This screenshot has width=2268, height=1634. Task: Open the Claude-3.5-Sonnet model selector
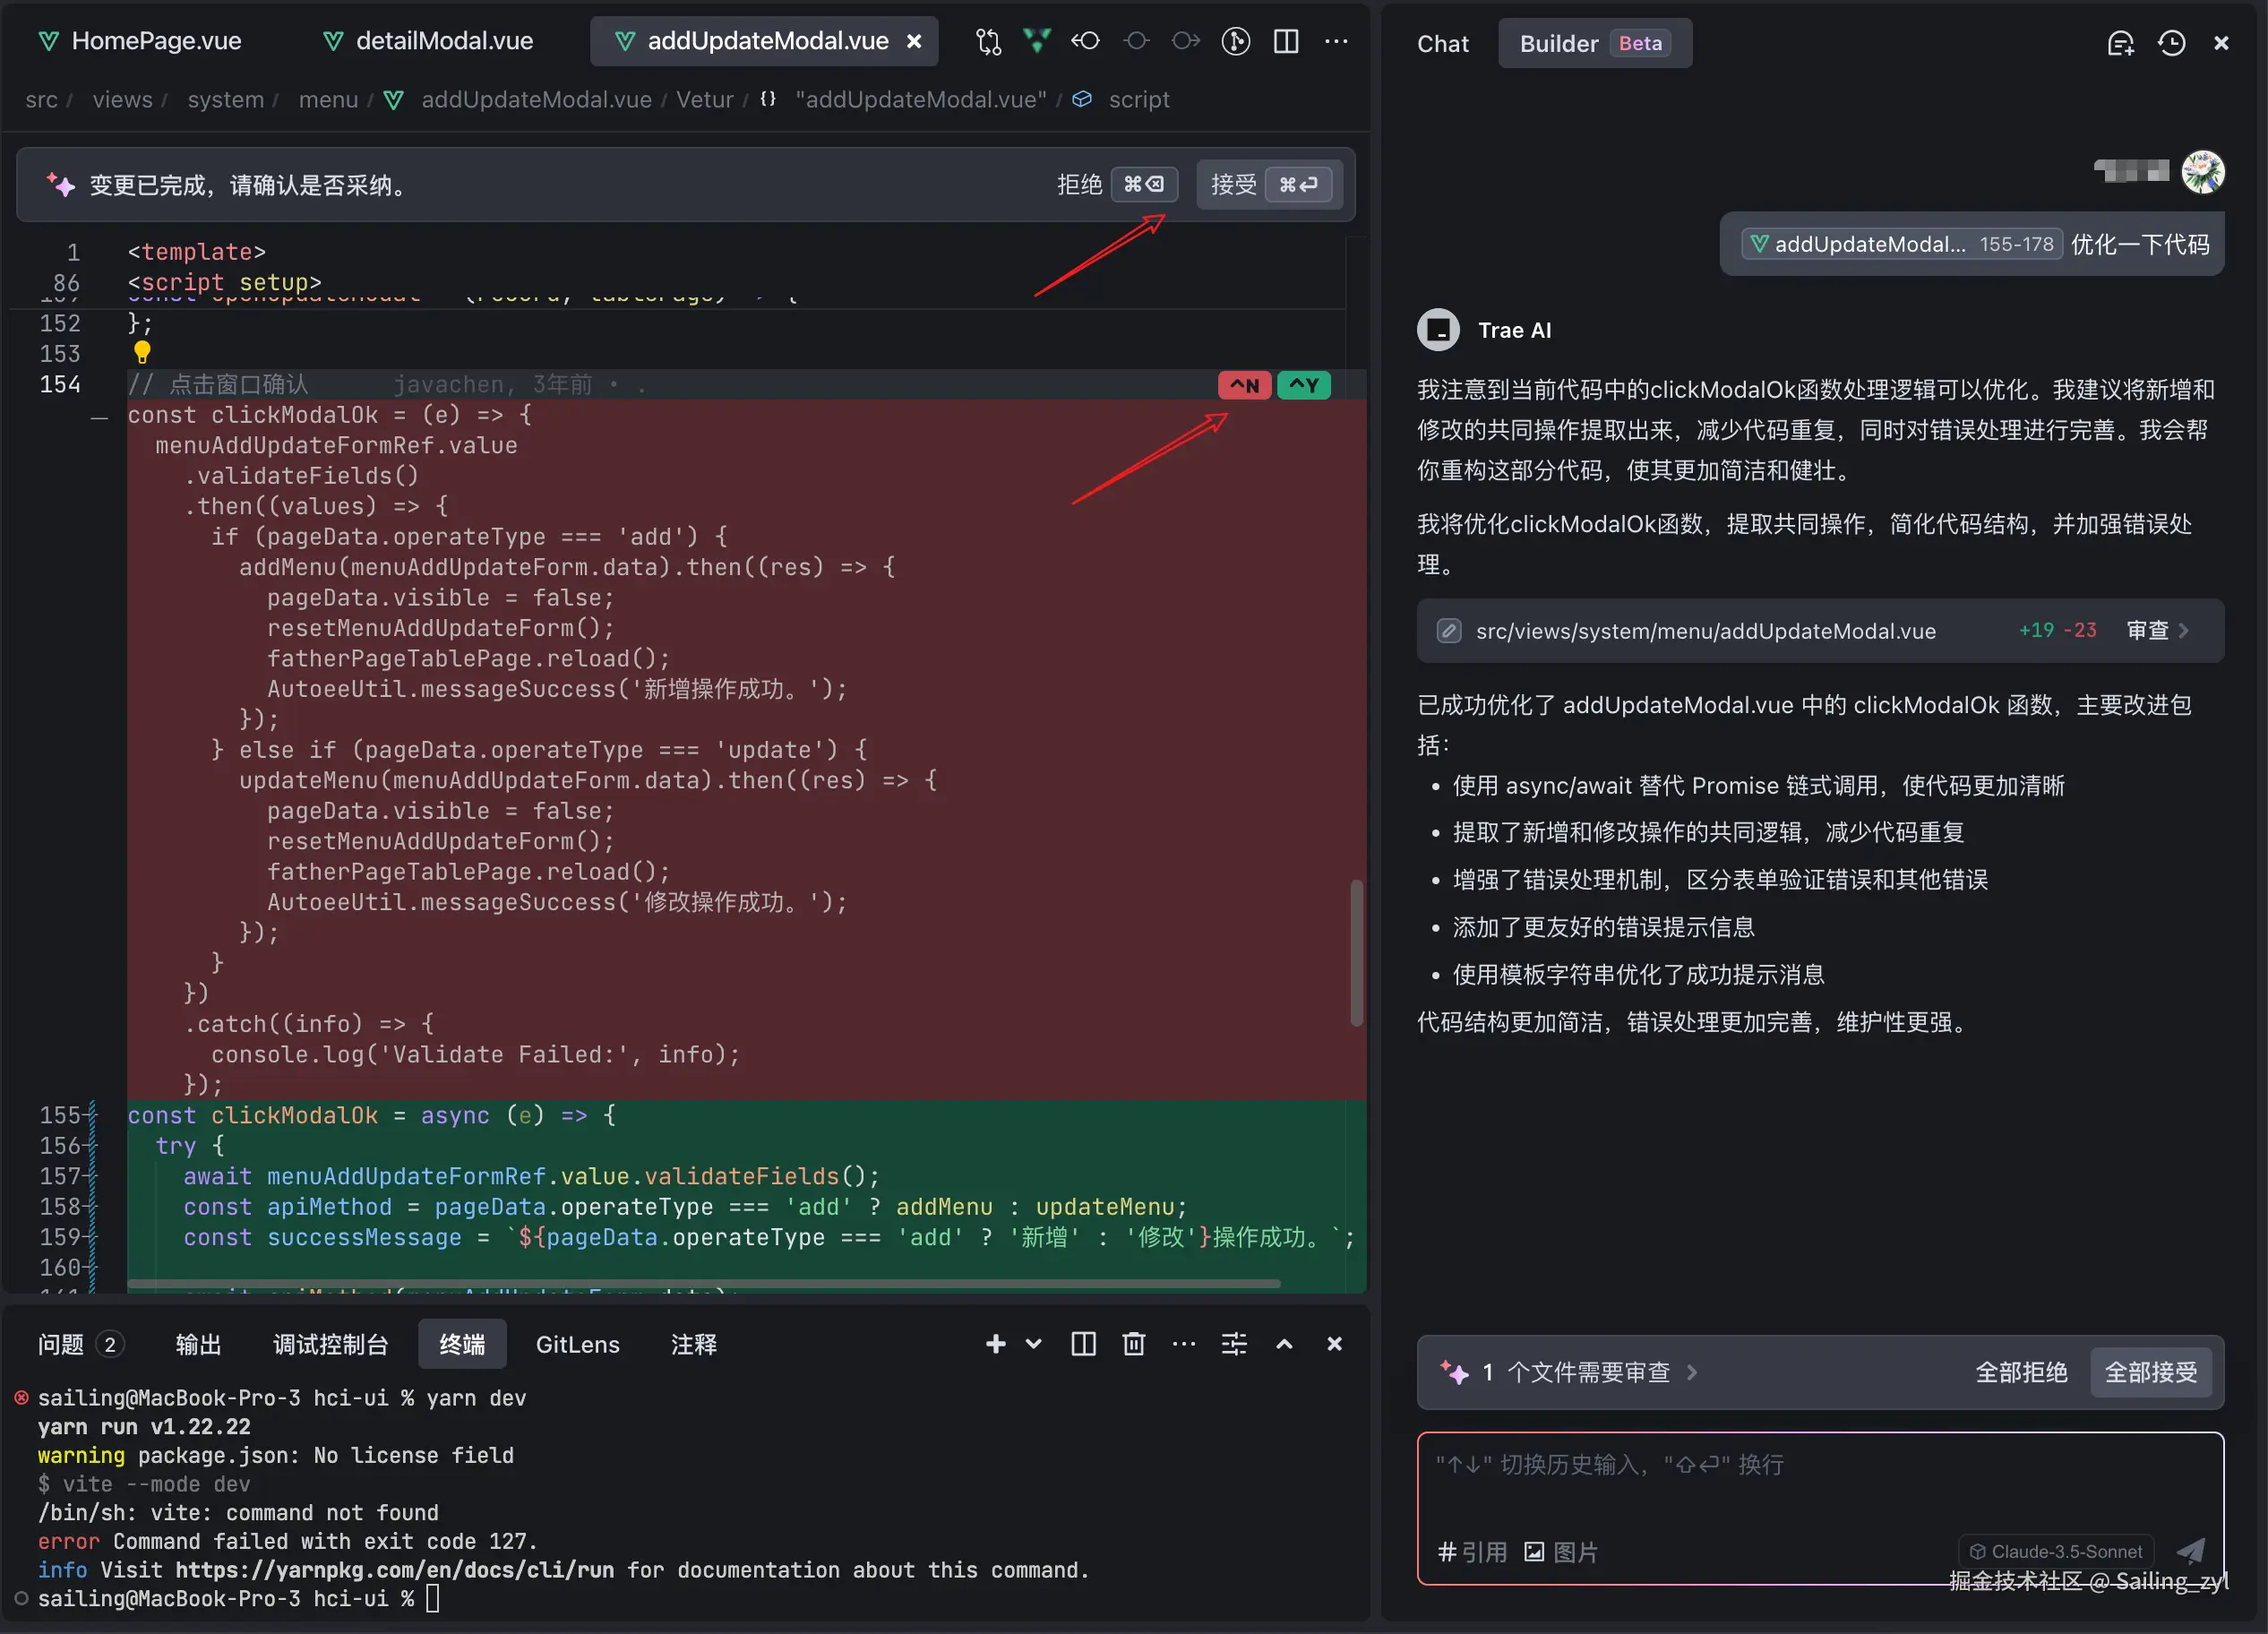pos(2056,1551)
